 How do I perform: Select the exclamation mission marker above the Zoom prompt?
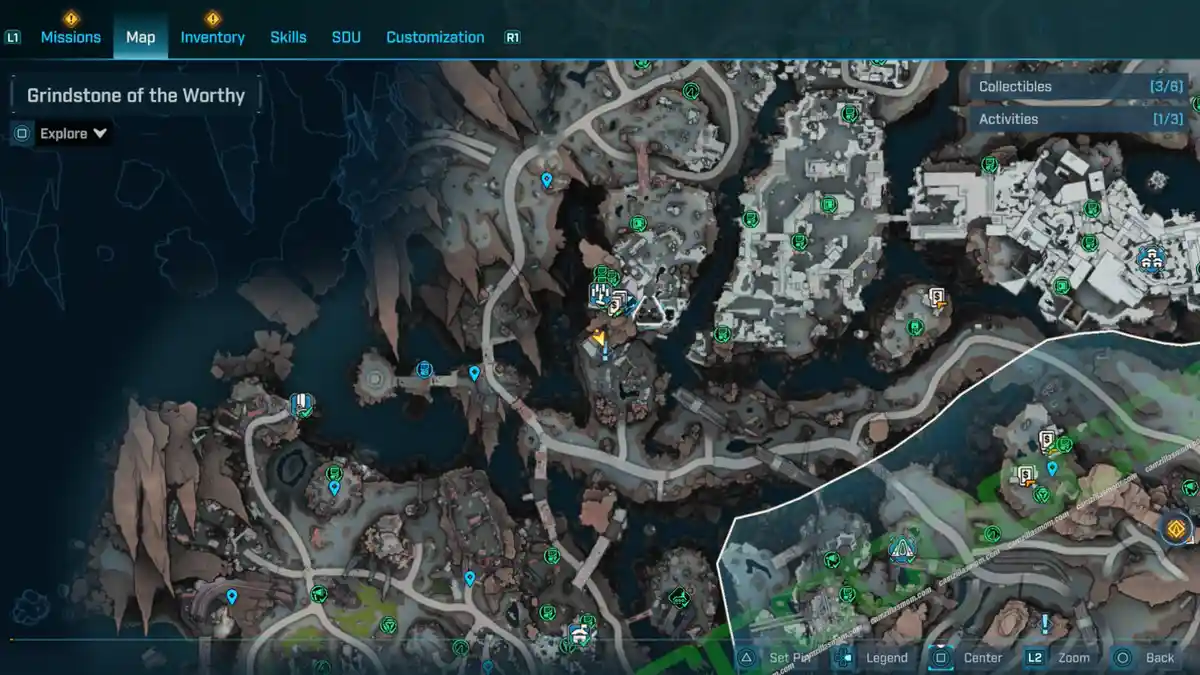coord(1045,624)
